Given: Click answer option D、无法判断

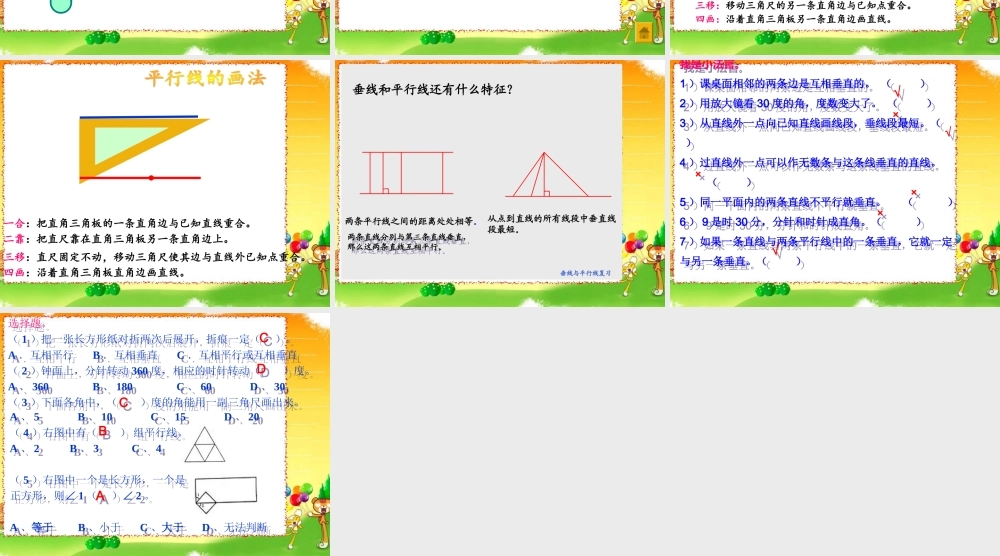Looking at the screenshot, I should pos(235,528).
